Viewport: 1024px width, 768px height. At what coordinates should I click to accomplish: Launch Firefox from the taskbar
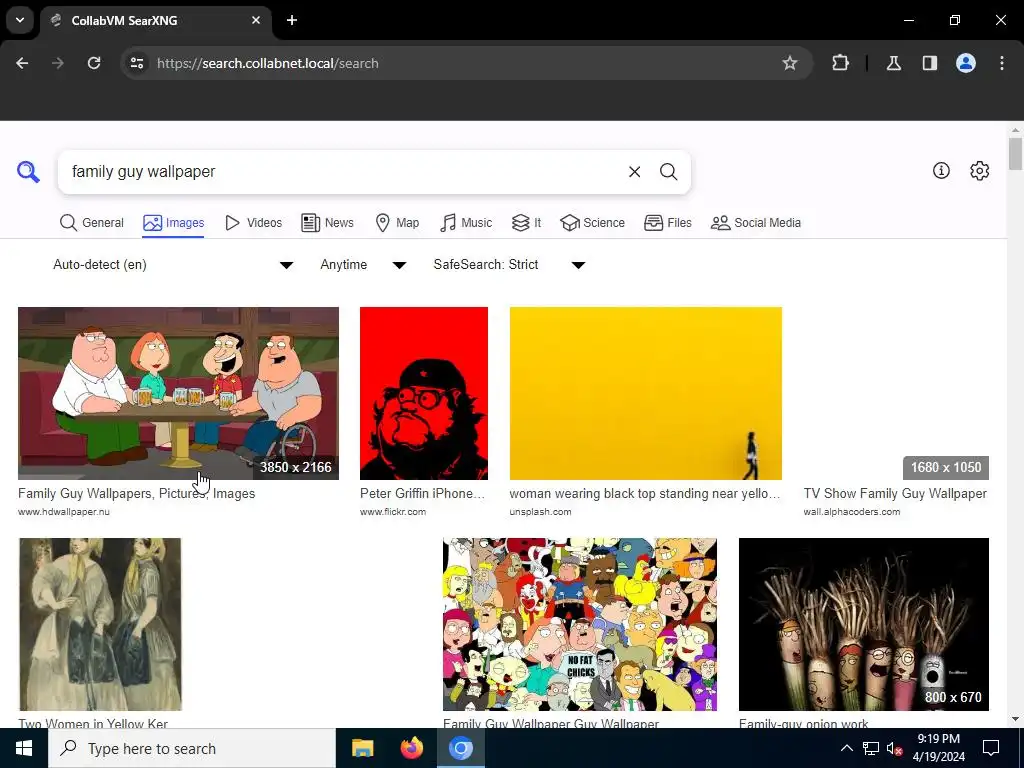[x=411, y=748]
